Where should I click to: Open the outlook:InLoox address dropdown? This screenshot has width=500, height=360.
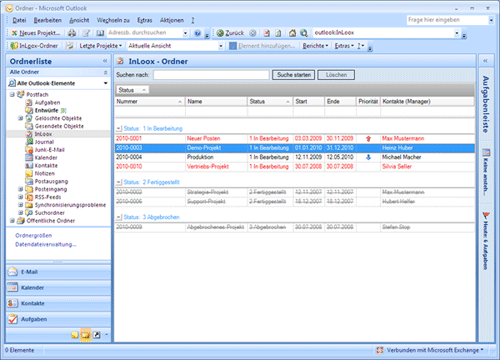click(x=457, y=33)
